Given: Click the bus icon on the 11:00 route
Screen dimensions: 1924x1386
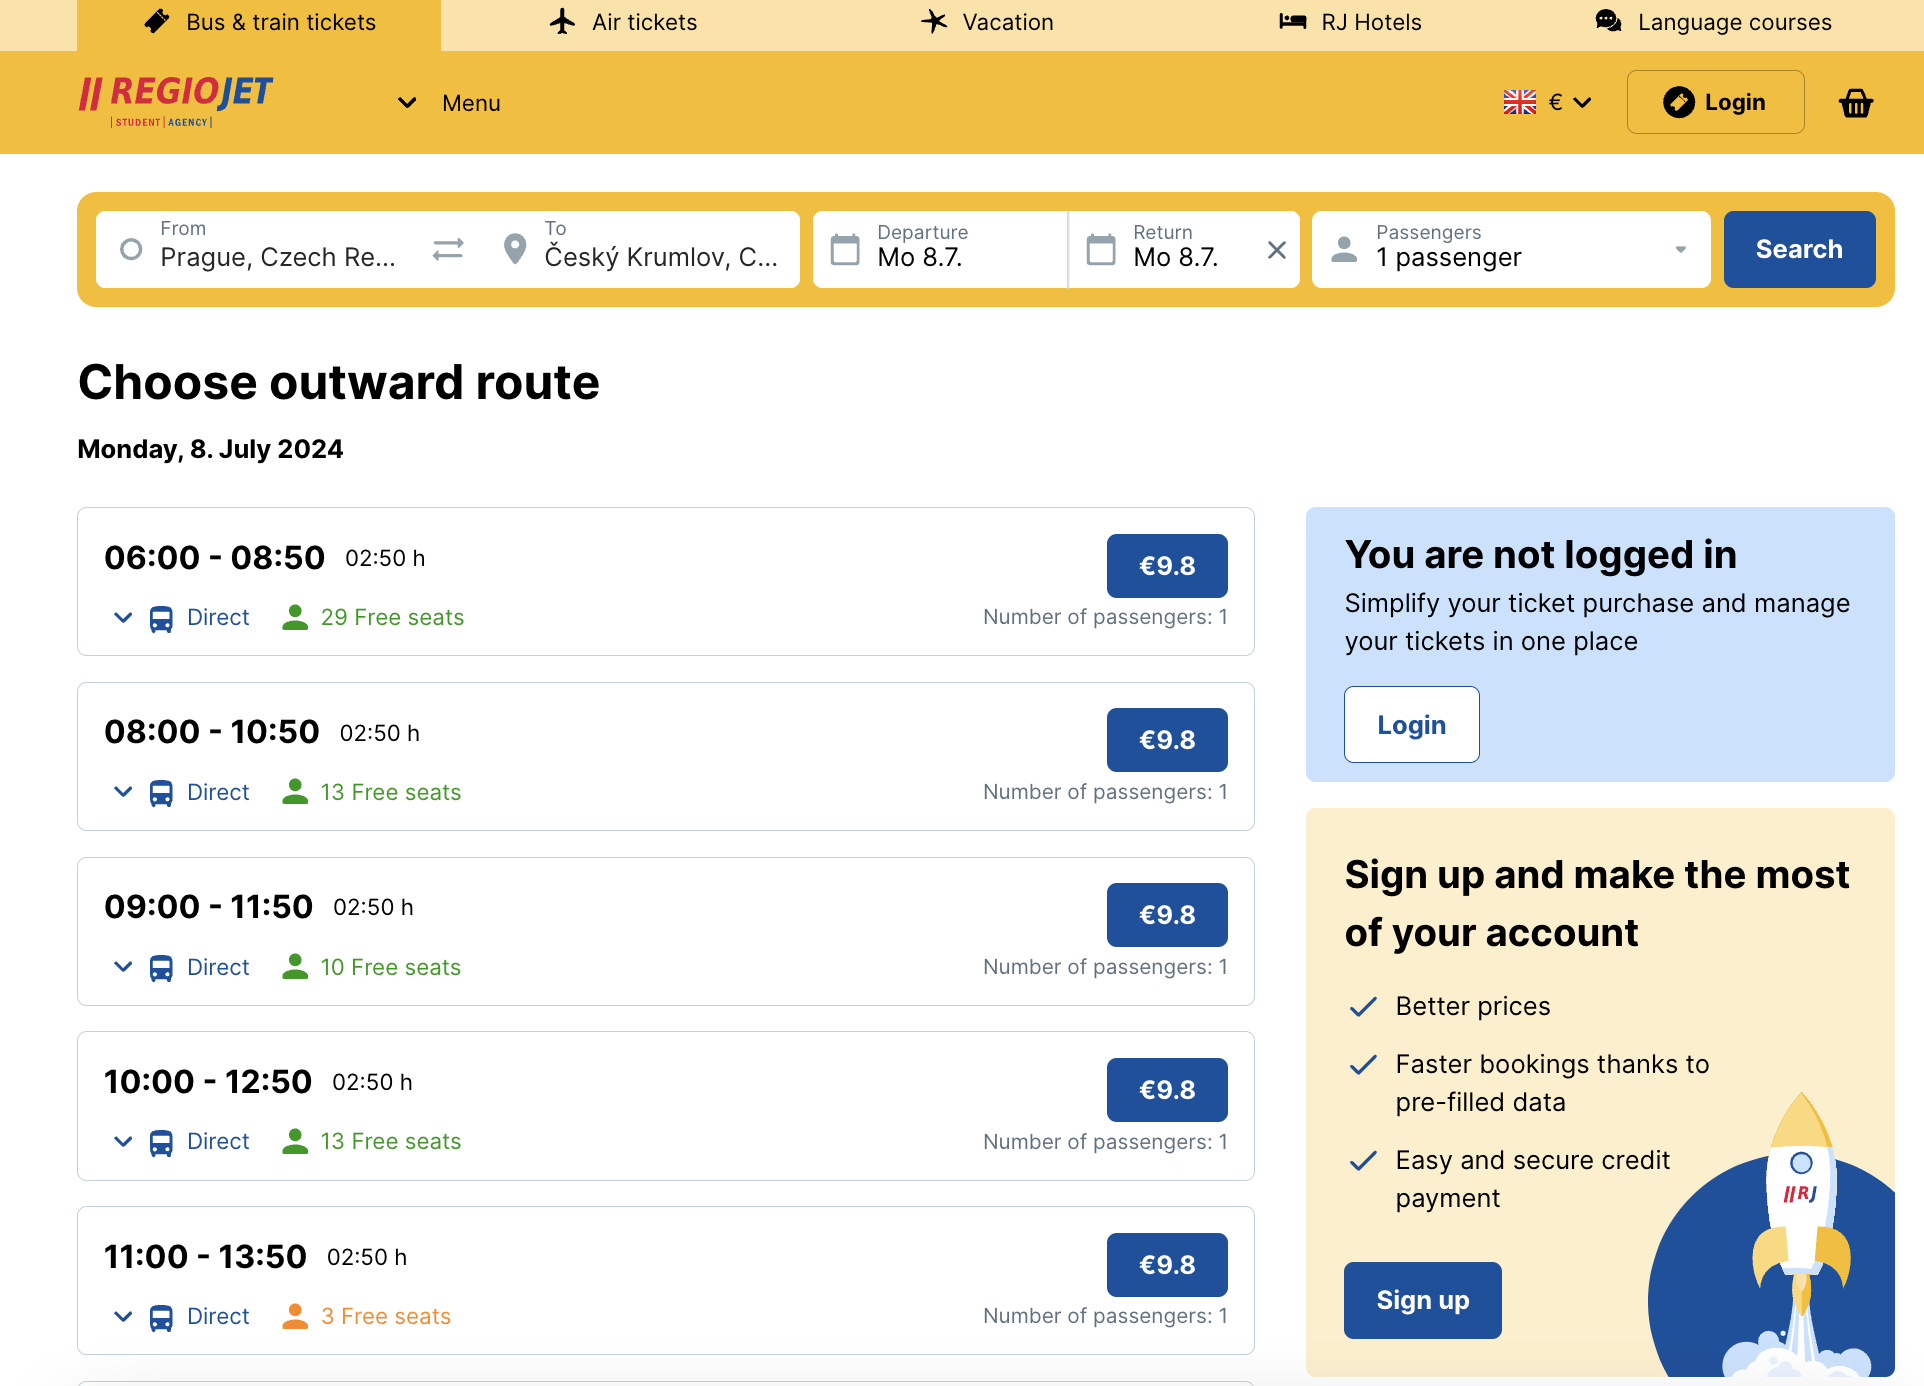Looking at the screenshot, I should [x=161, y=1318].
